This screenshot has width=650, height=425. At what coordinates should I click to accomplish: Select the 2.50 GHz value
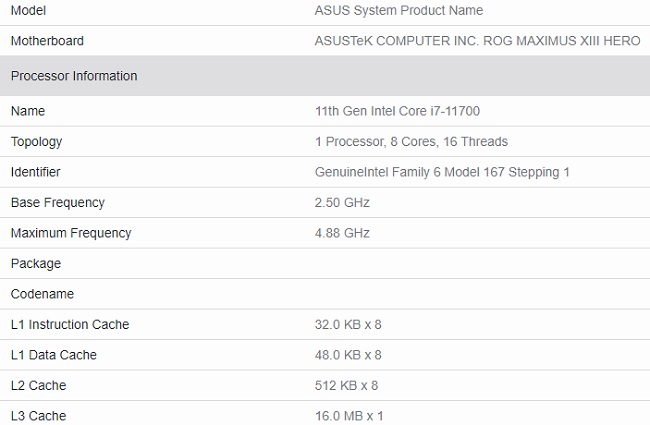tap(342, 203)
